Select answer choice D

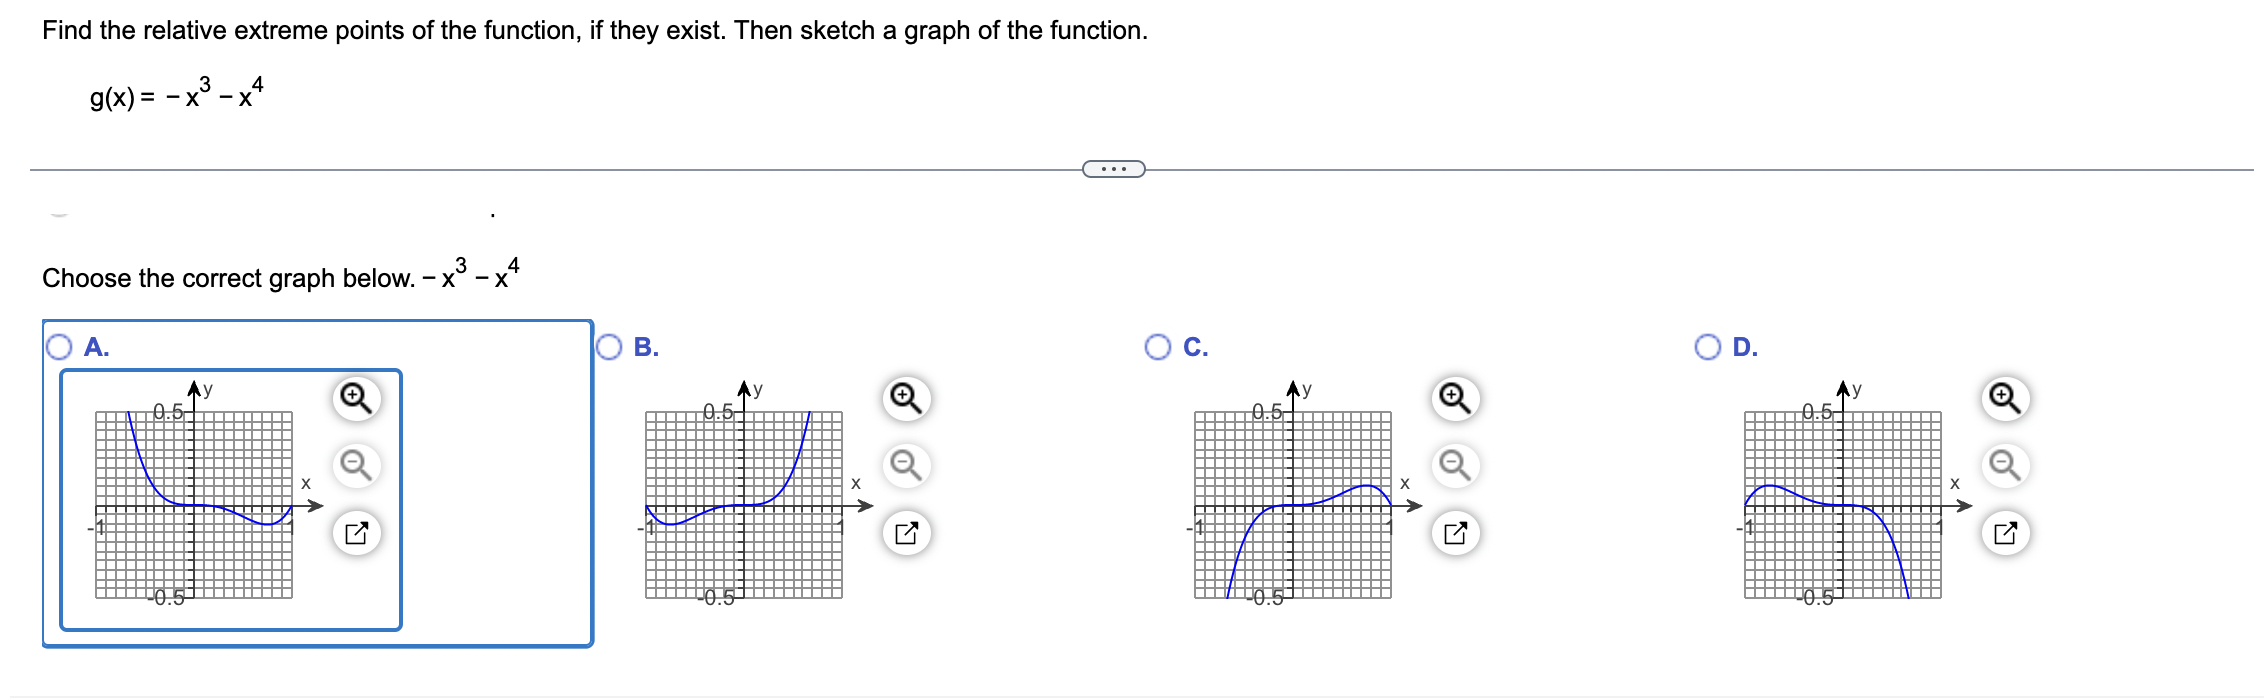tap(1708, 348)
